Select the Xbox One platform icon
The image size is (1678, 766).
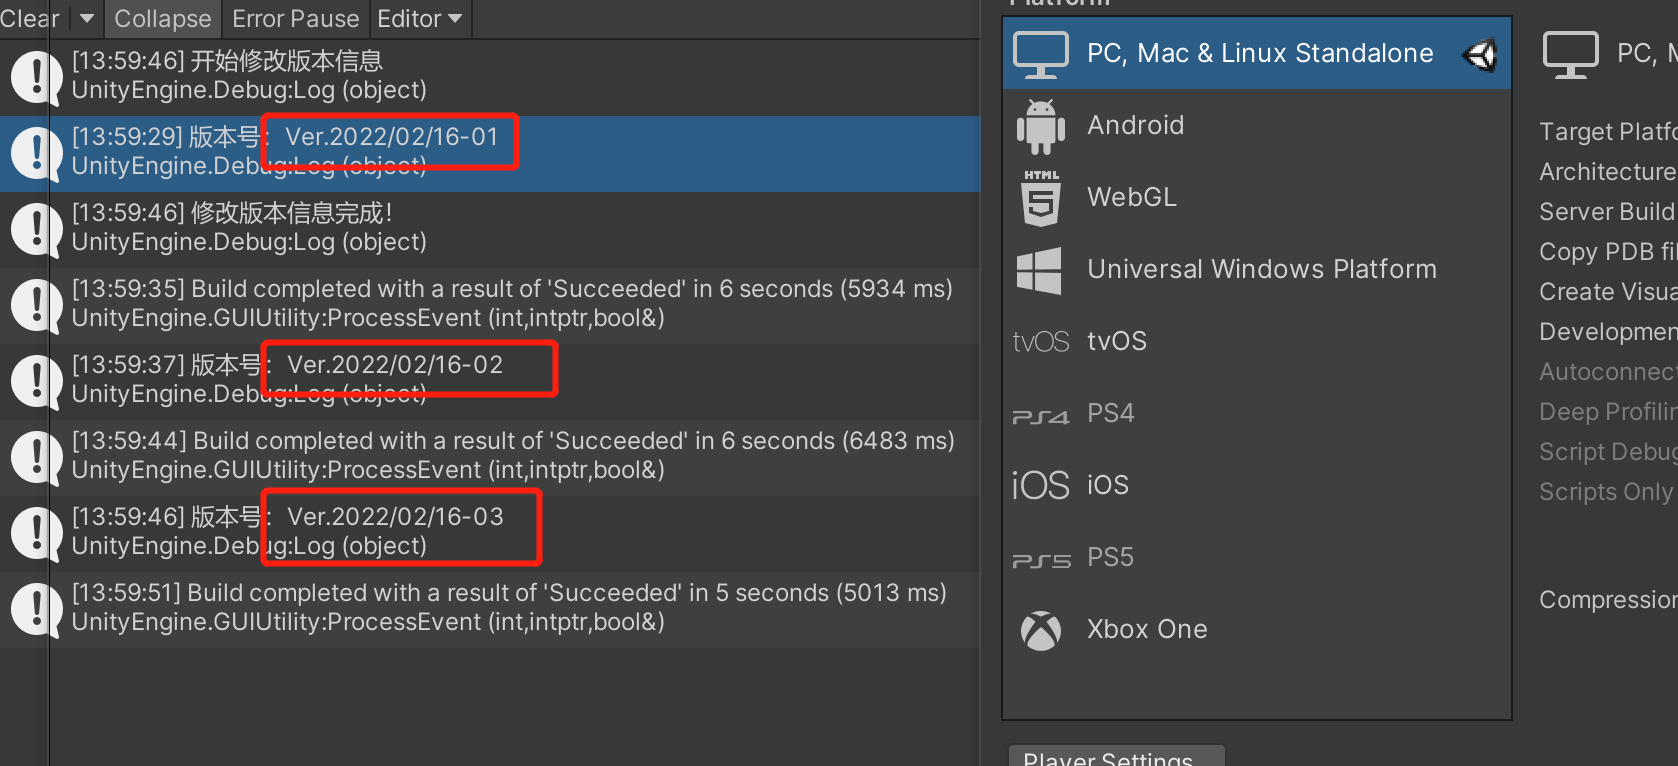click(x=1040, y=629)
